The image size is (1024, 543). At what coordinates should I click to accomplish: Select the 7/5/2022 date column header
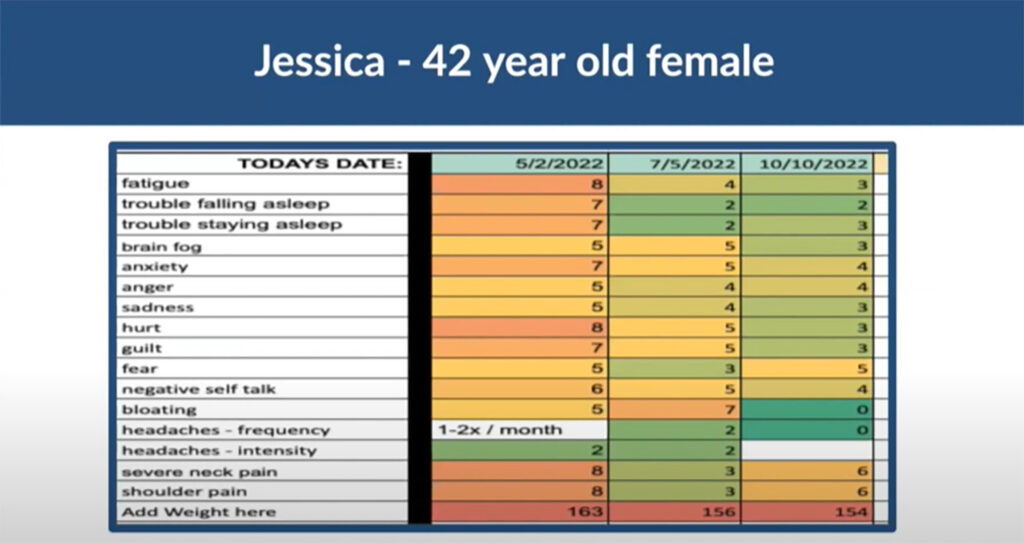pyautogui.click(x=675, y=163)
